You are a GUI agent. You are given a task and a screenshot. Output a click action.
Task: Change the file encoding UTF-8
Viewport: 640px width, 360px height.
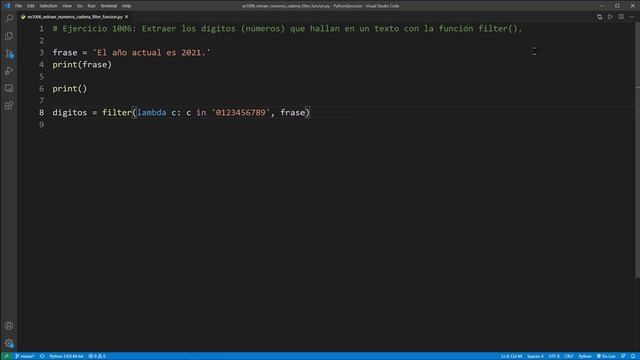pyautogui.click(x=554, y=356)
